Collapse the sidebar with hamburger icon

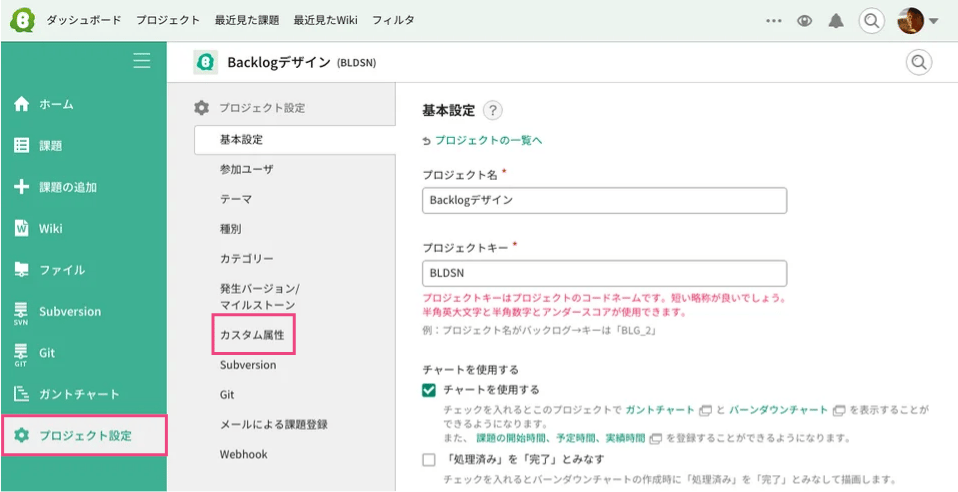tap(142, 61)
